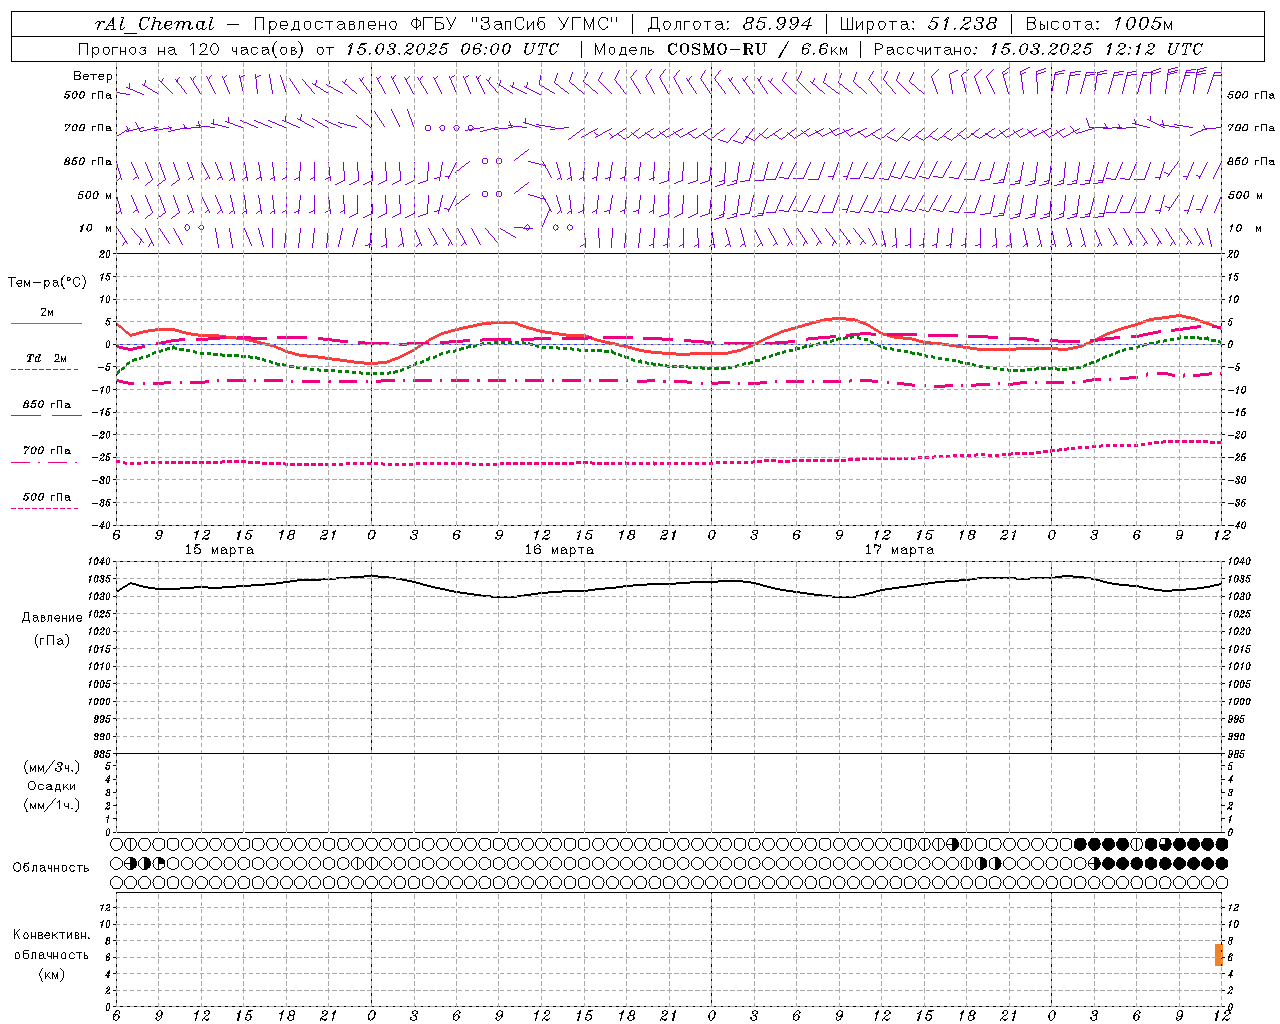The image size is (1280, 1024).
Task: Click the Давление pressure panel label
Action: click(x=52, y=618)
